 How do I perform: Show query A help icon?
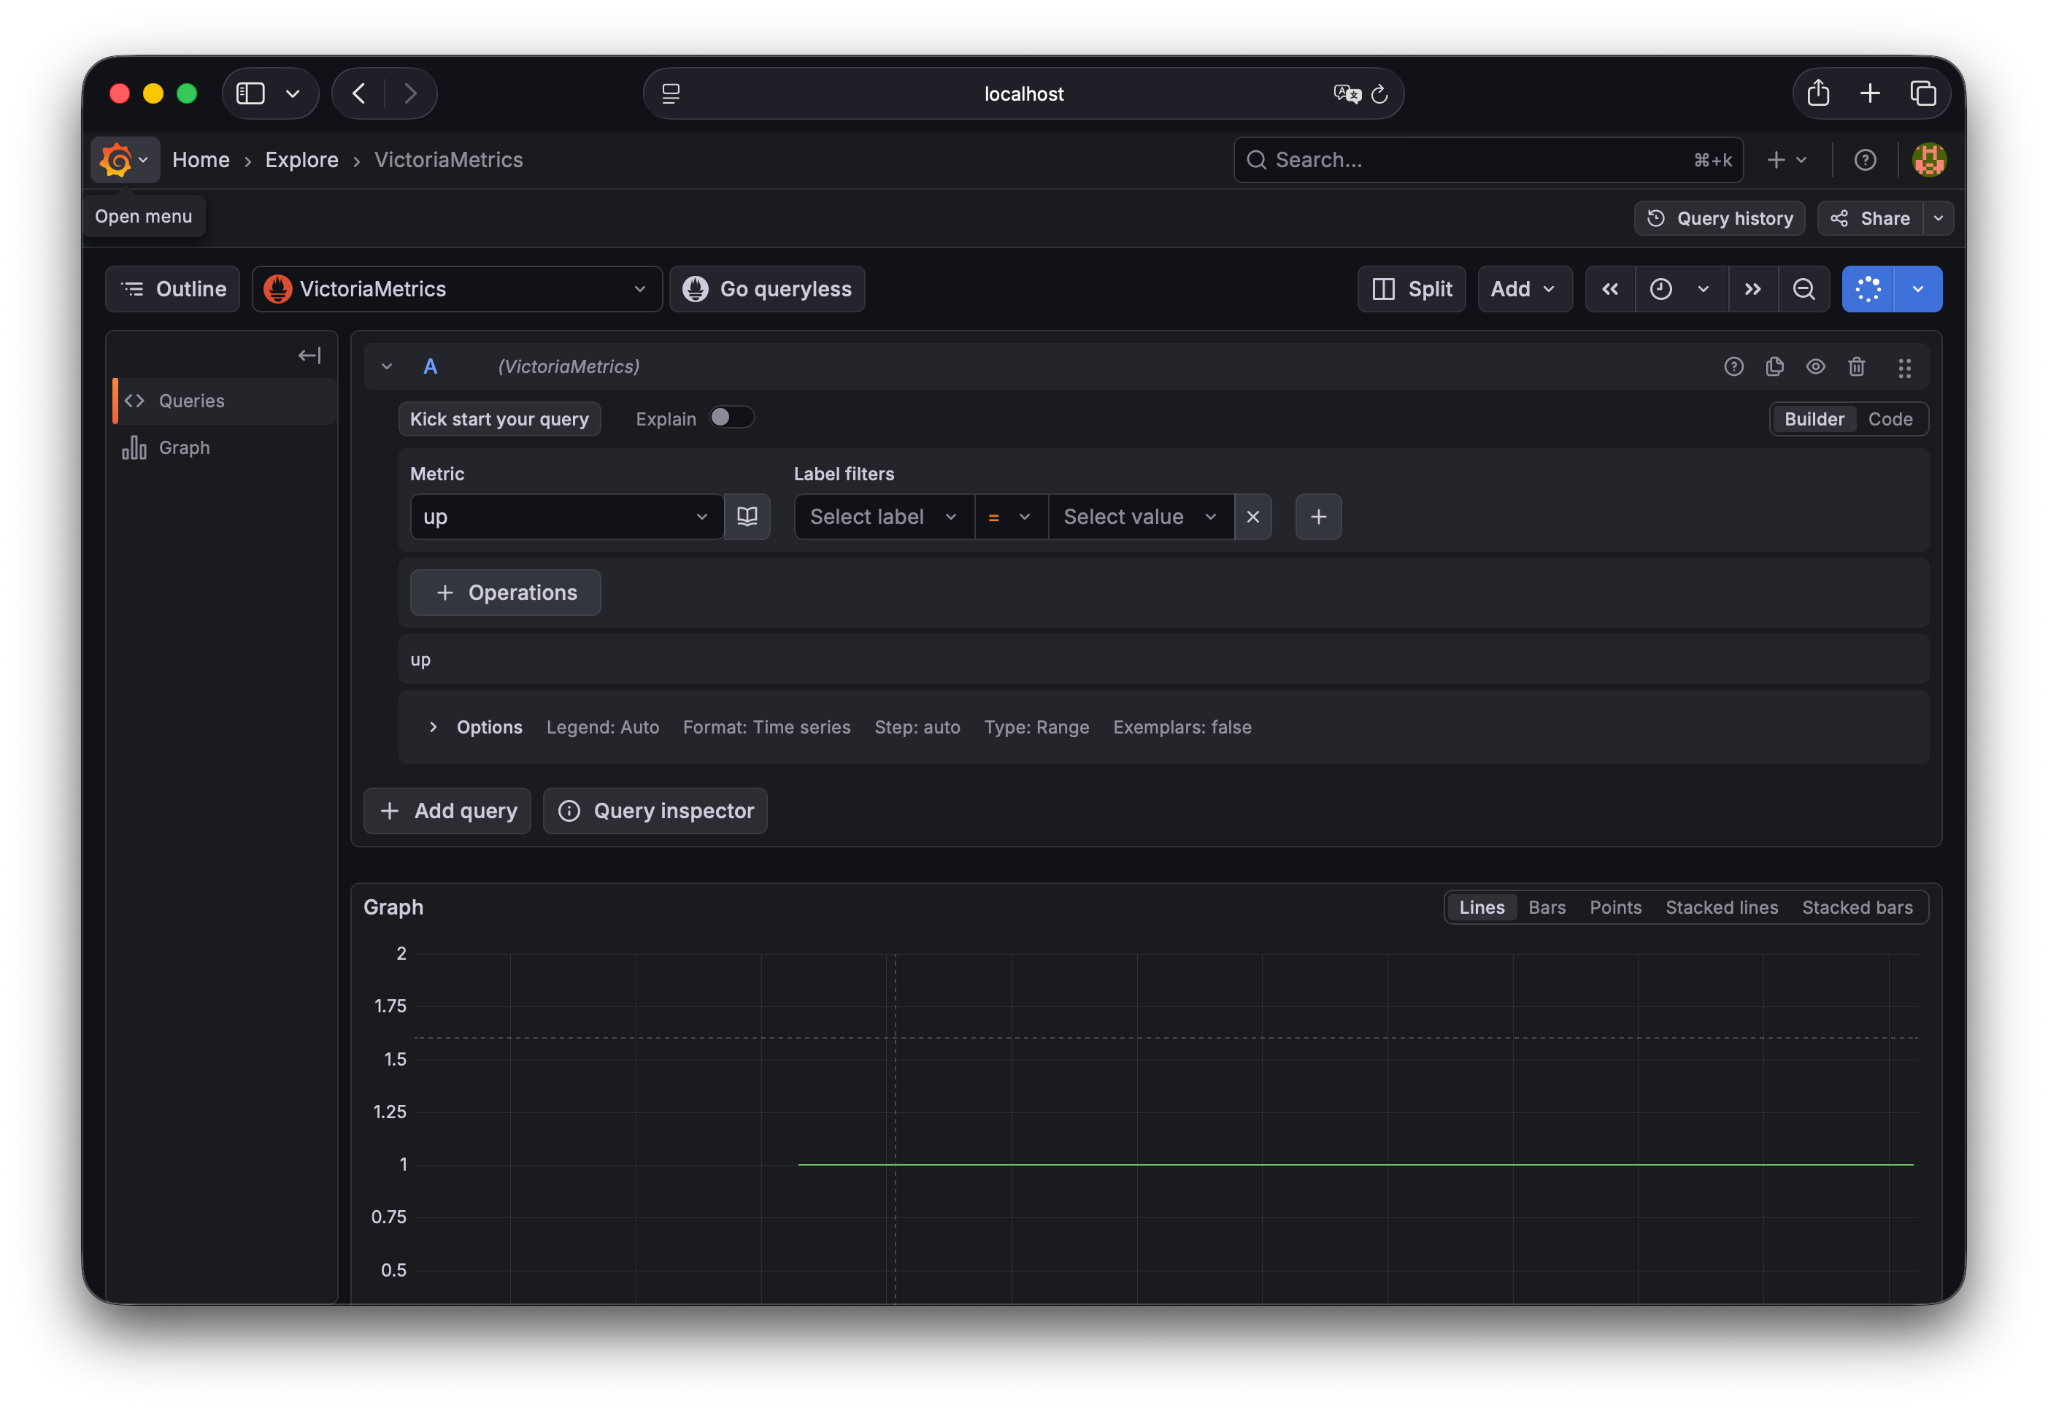(x=1734, y=367)
